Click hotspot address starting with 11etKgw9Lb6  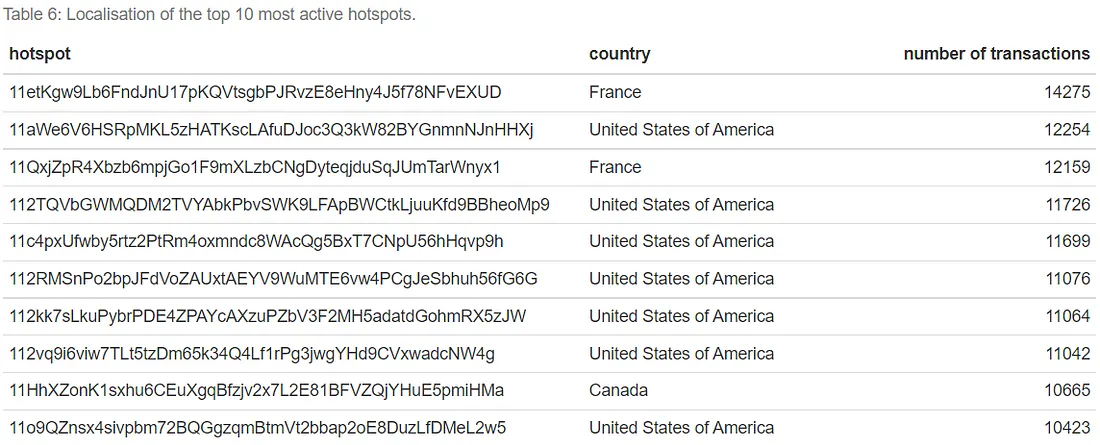pyautogui.click(x=255, y=92)
